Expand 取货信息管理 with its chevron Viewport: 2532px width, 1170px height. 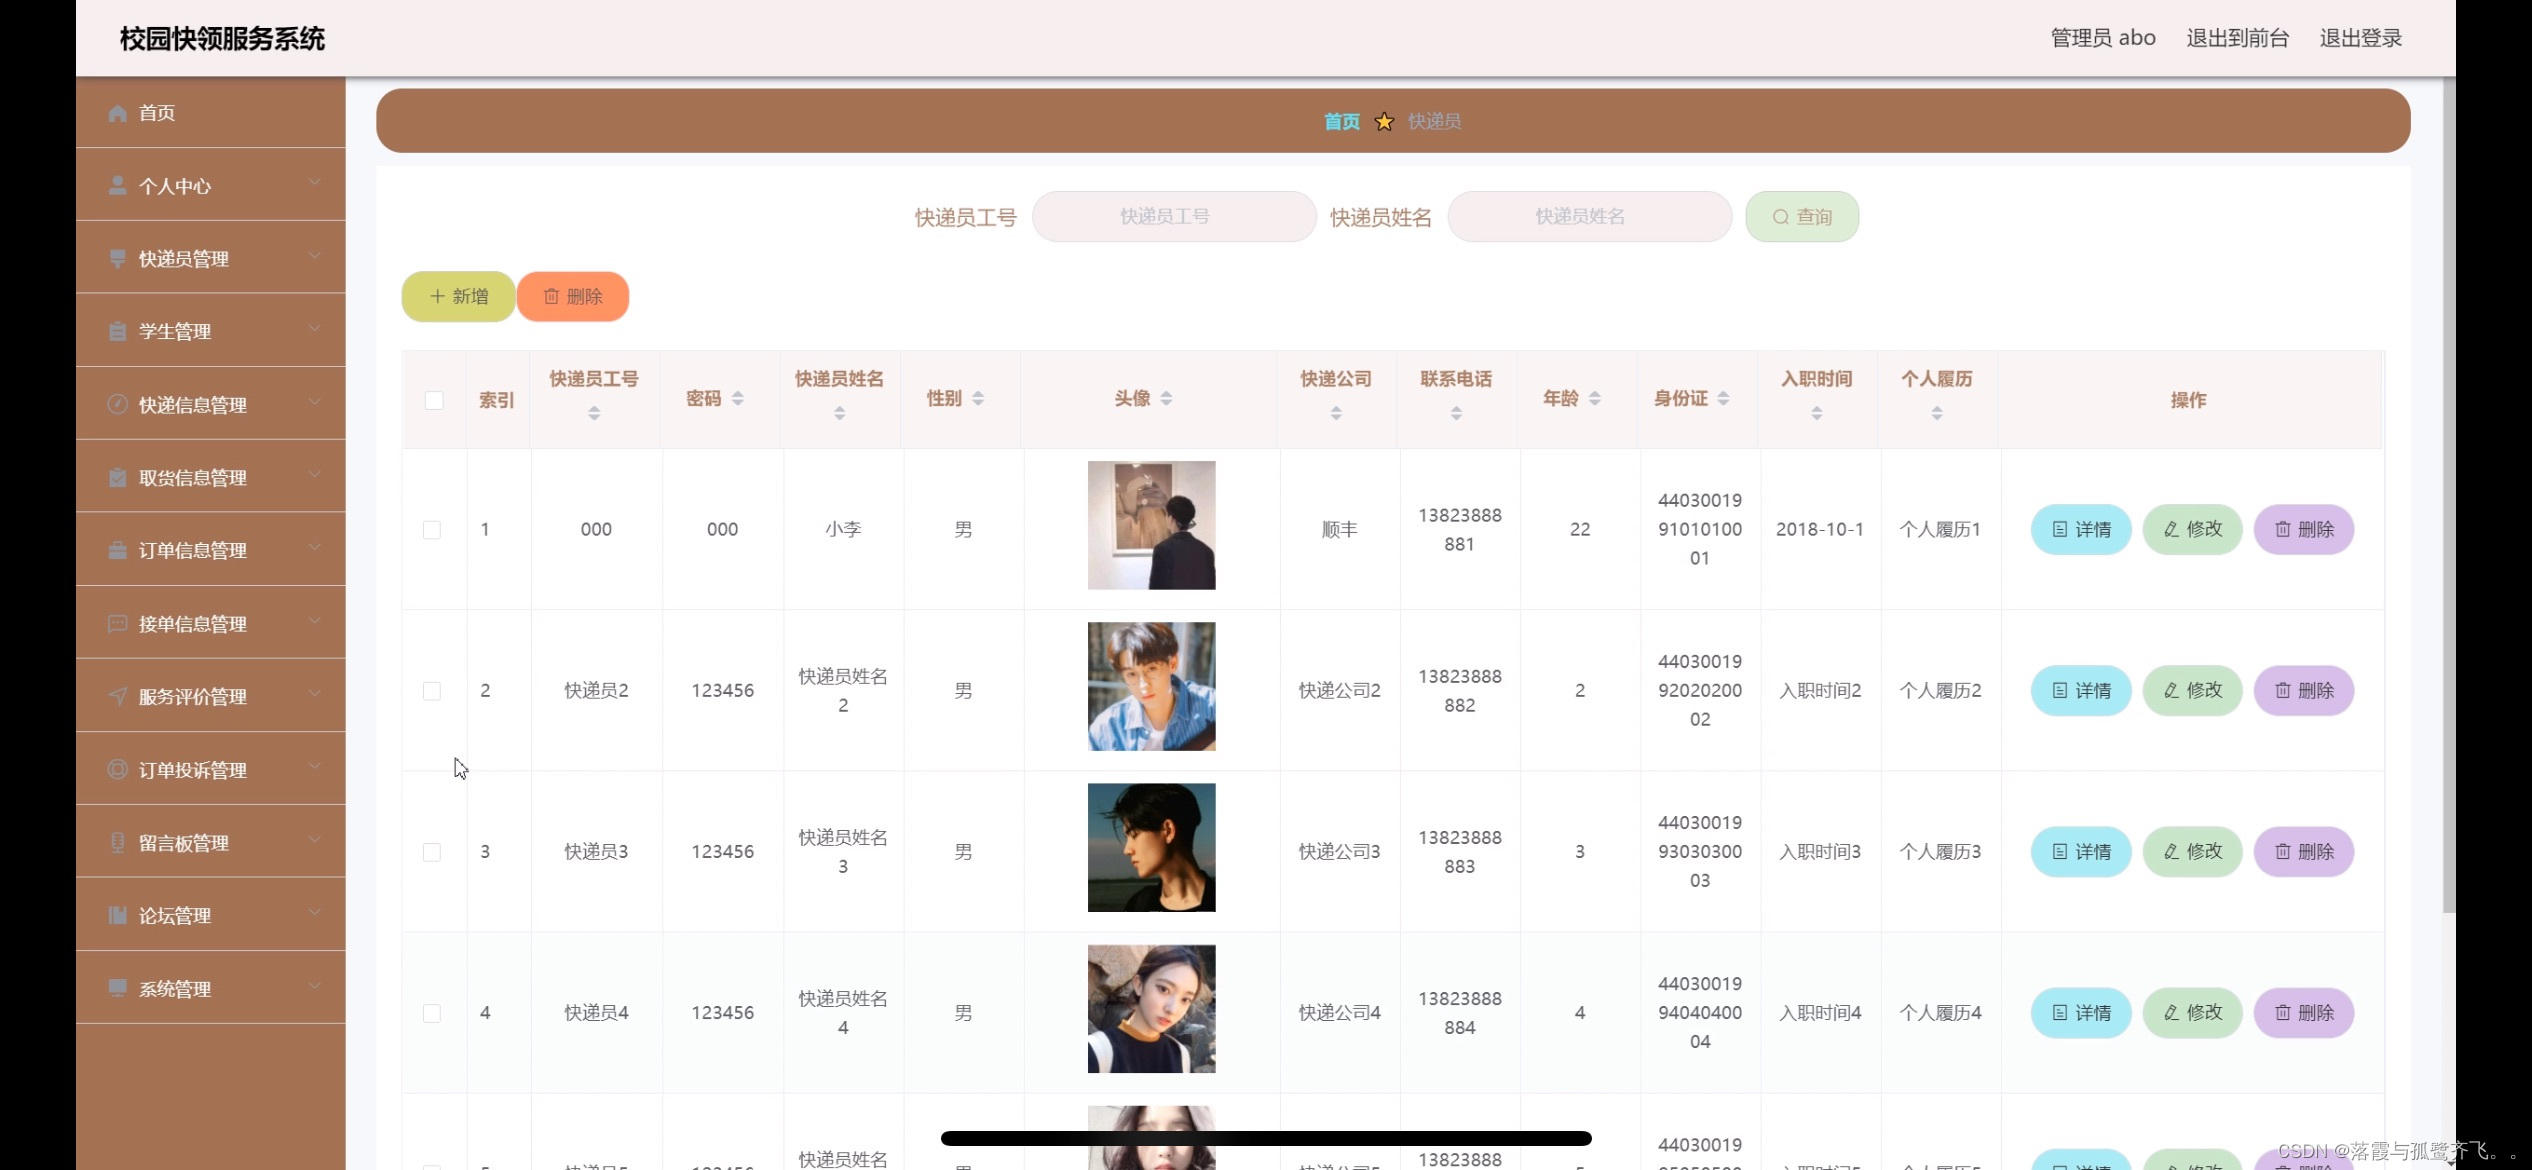315,474
